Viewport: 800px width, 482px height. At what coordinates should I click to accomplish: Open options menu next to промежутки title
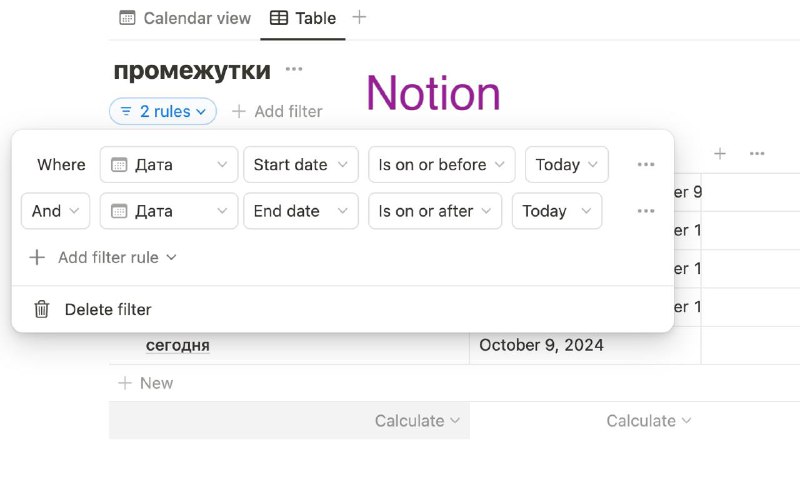click(x=294, y=69)
